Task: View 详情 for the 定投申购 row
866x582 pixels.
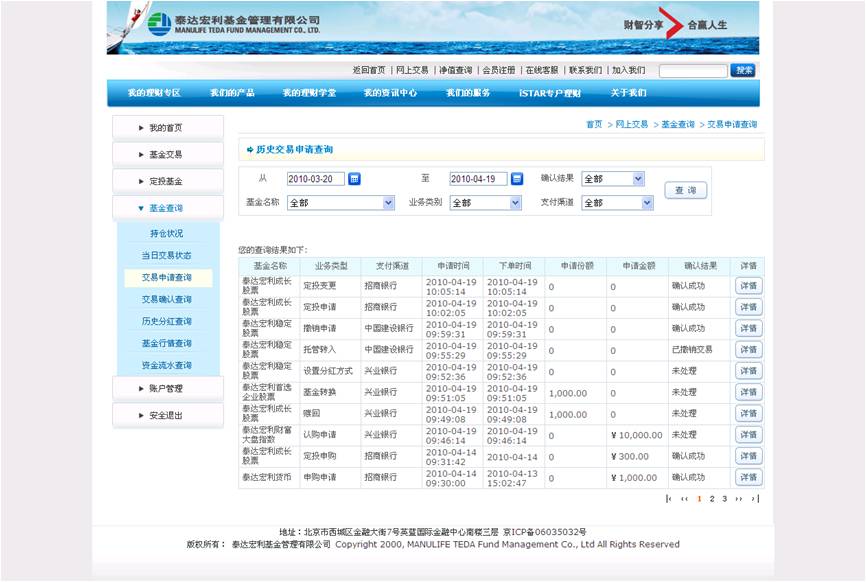Action: point(748,456)
